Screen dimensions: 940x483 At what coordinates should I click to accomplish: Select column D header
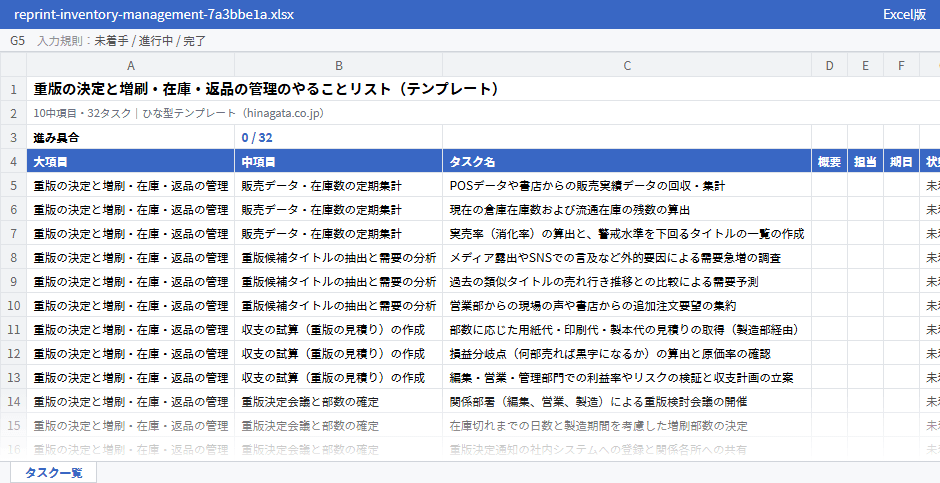[x=829, y=65]
